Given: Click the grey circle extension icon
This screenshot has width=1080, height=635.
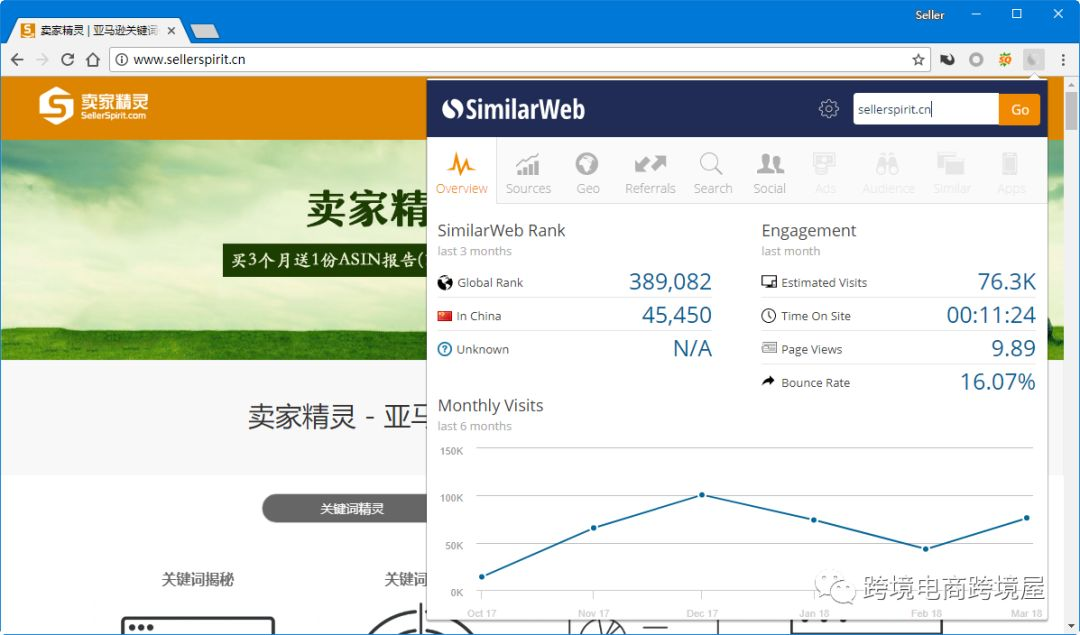Looking at the screenshot, I should pos(976,60).
